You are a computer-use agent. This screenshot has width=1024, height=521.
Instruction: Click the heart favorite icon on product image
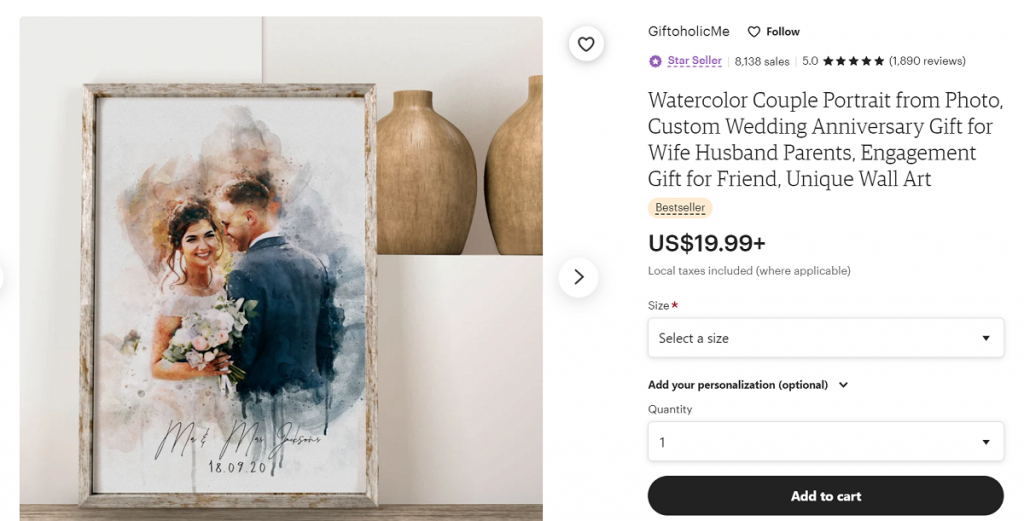[586, 44]
